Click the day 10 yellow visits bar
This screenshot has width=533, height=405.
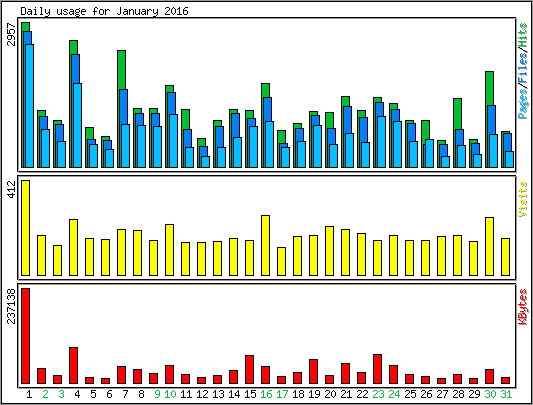pos(169,250)
